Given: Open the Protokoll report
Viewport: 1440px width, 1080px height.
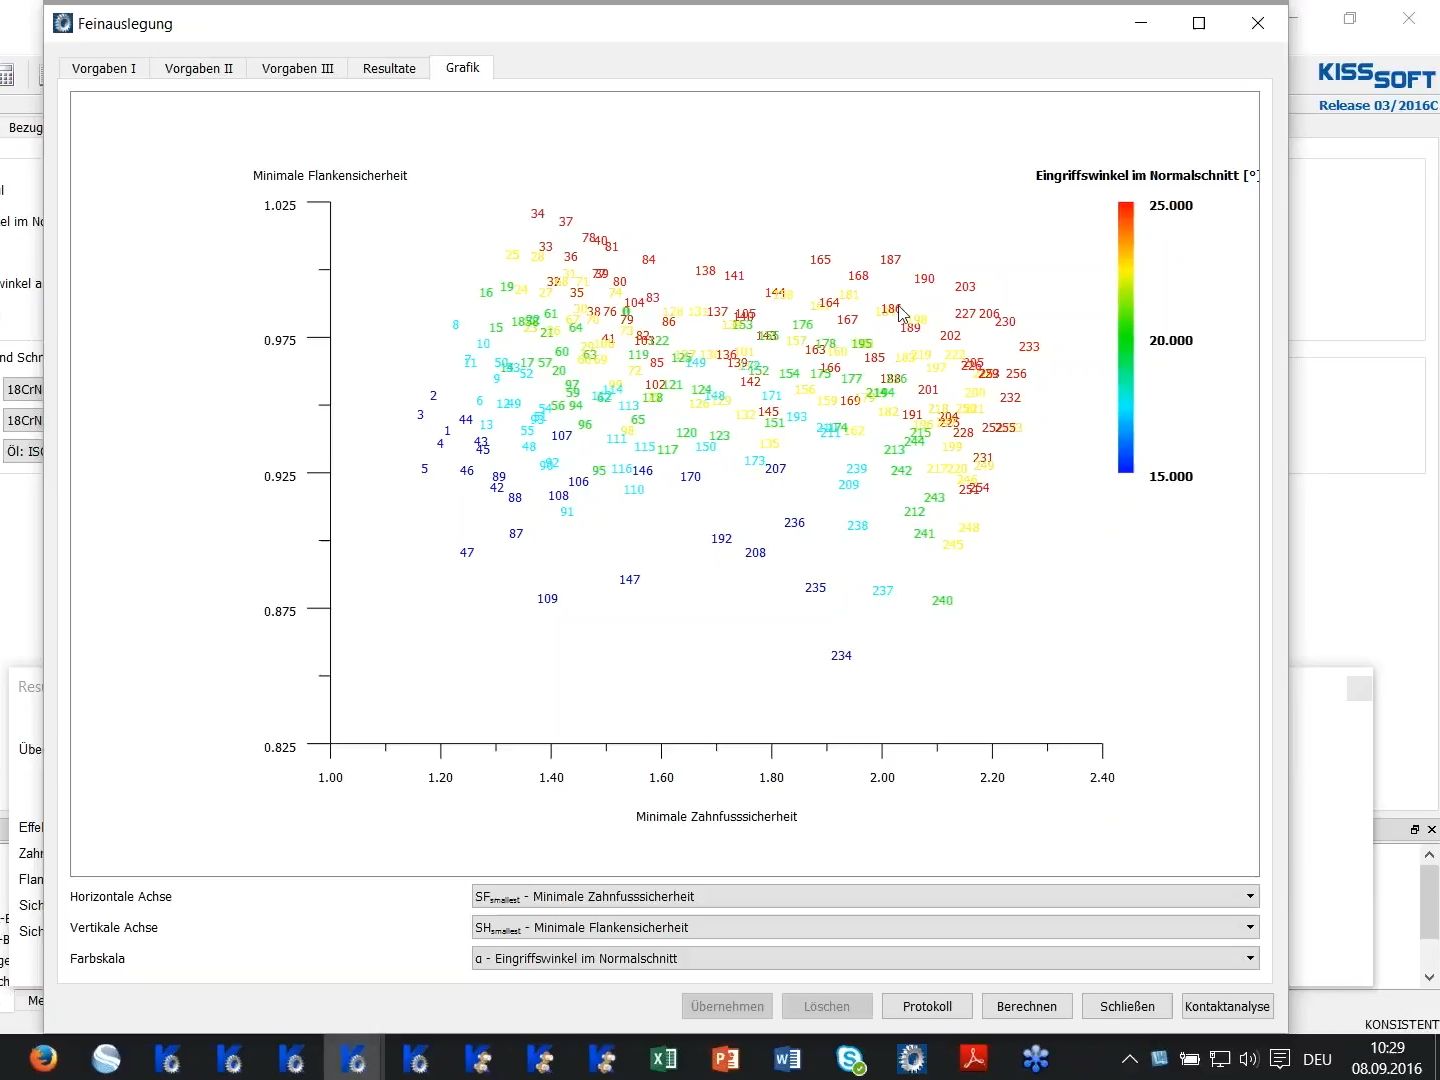Looking at the screenshot, I should [927, 1006].
